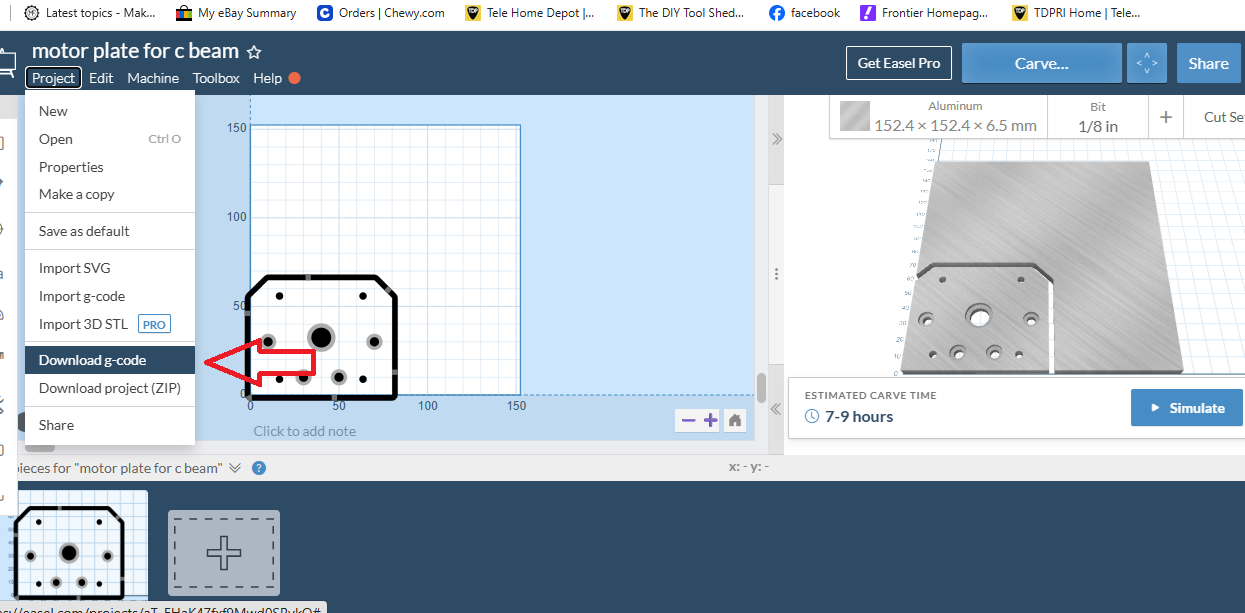Select Properties menu entry
This screenshot has width=1245, height=613.
point(110,167)
